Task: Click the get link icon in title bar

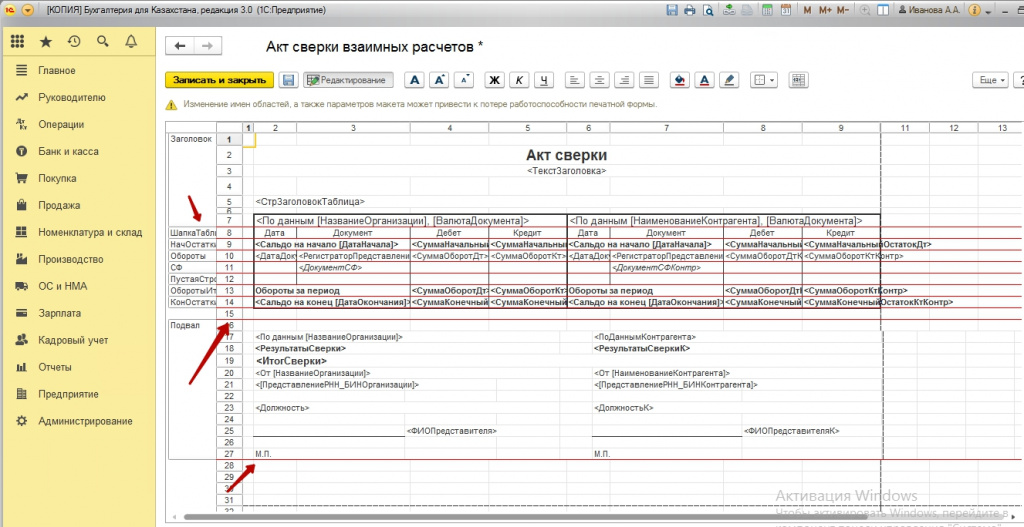Action: (729, 10)
